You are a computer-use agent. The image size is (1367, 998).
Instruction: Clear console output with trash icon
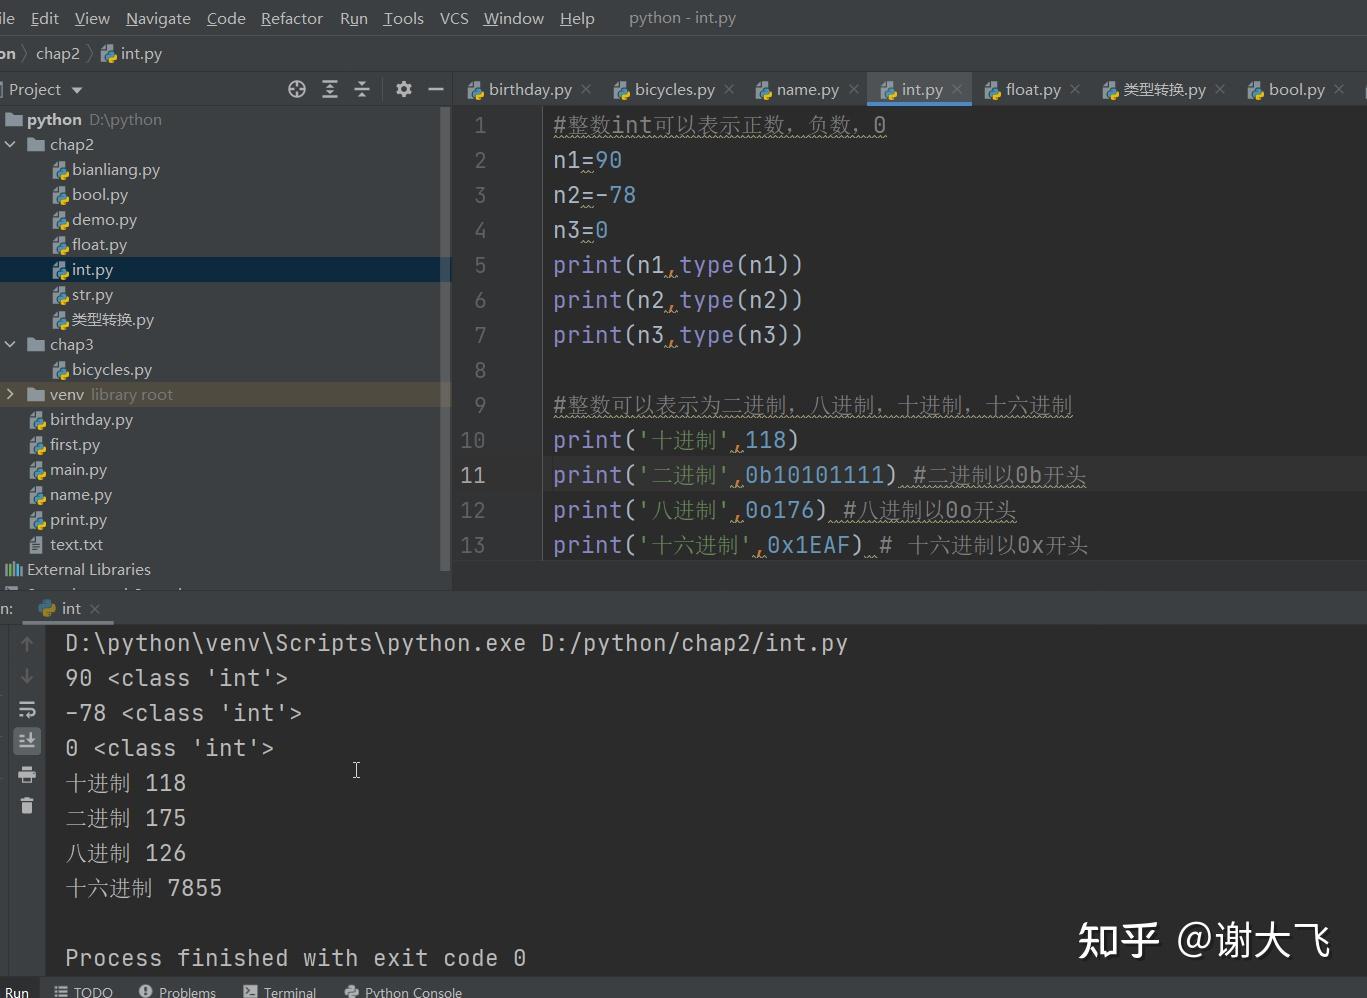(x=27, y=806)
